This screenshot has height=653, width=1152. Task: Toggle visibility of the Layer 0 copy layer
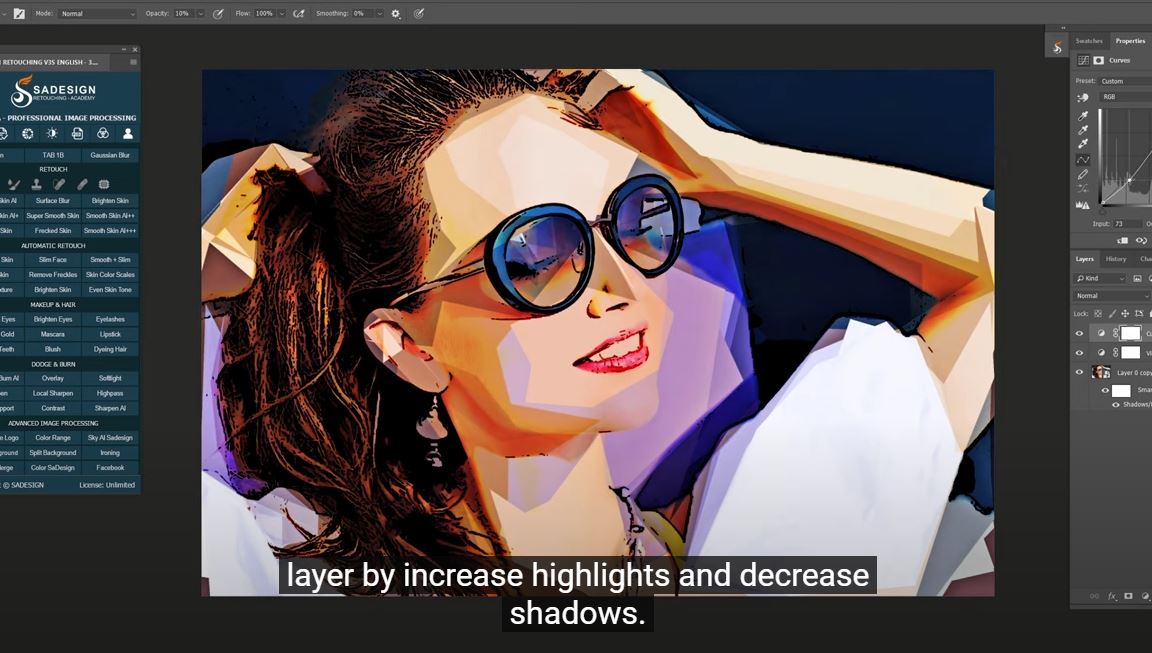pos(1078,372)
